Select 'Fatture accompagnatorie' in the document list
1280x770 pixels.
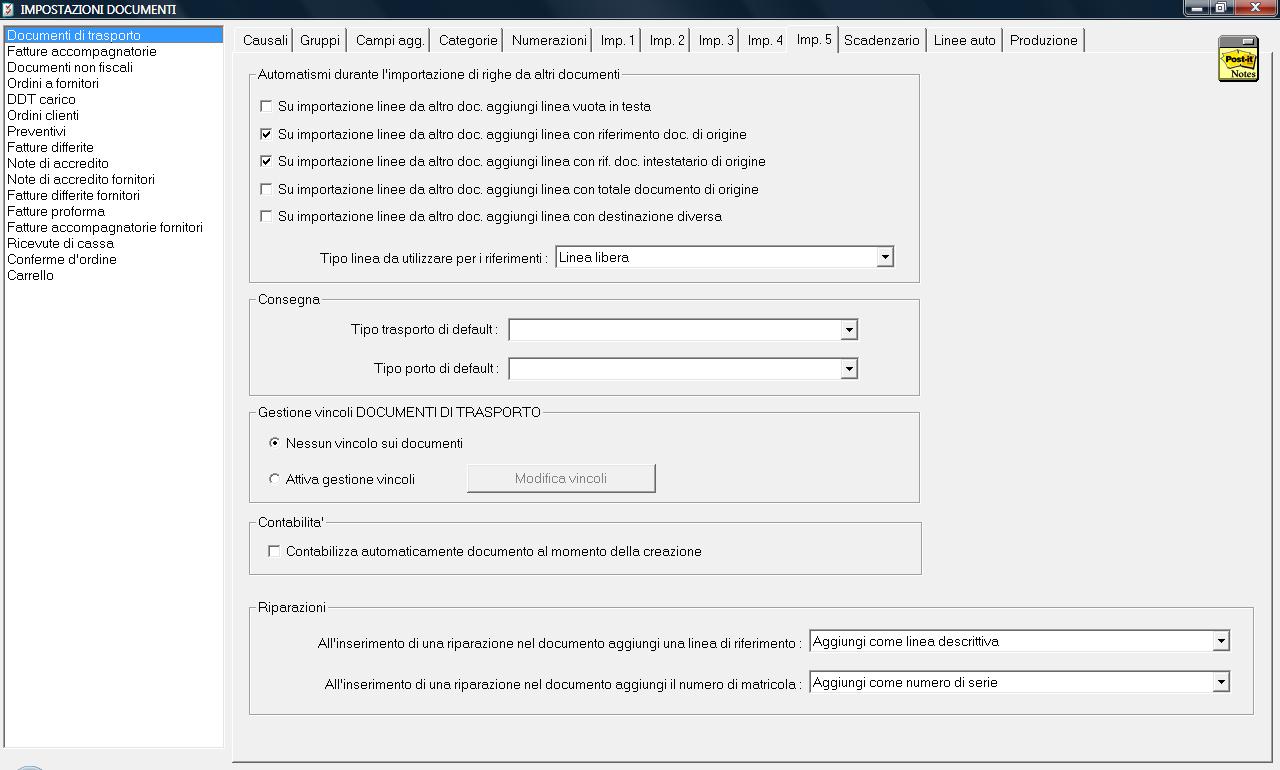pos(114,51)
